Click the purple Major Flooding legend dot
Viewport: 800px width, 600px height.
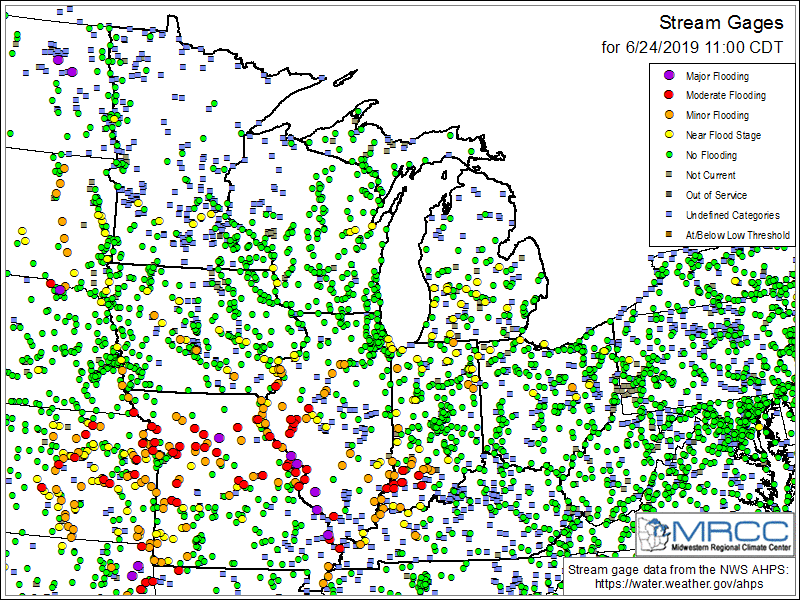click(669, 76)
